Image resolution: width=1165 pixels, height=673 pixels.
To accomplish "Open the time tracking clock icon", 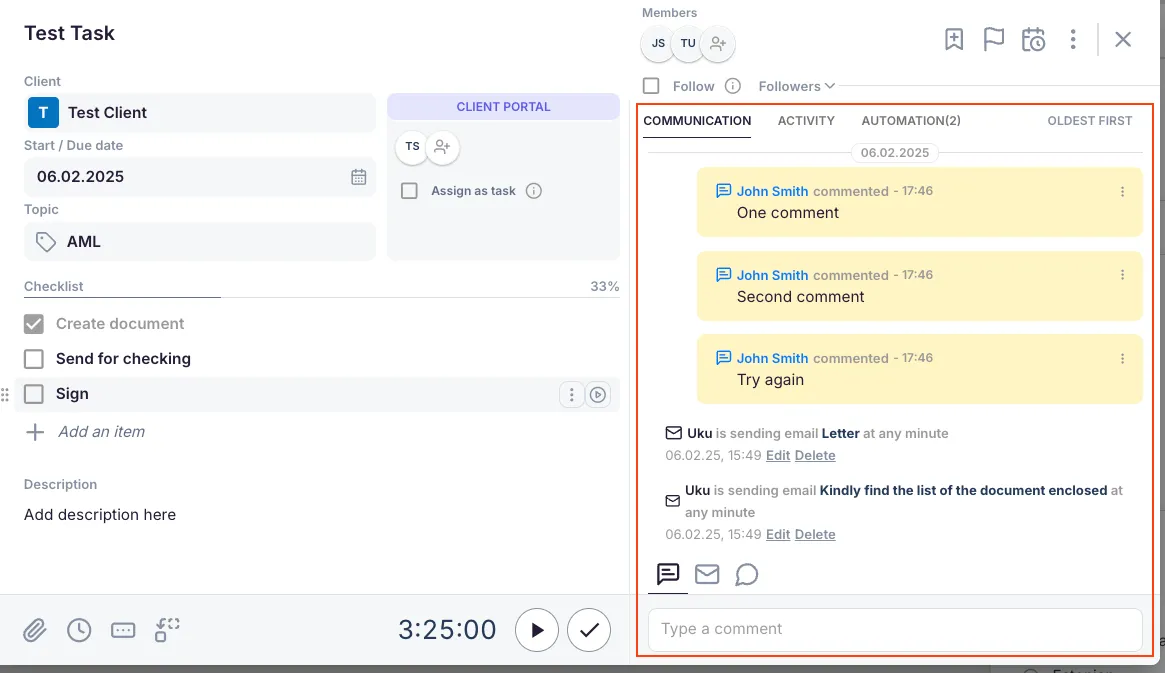I will pyautogui.click(x=79, y=630).
